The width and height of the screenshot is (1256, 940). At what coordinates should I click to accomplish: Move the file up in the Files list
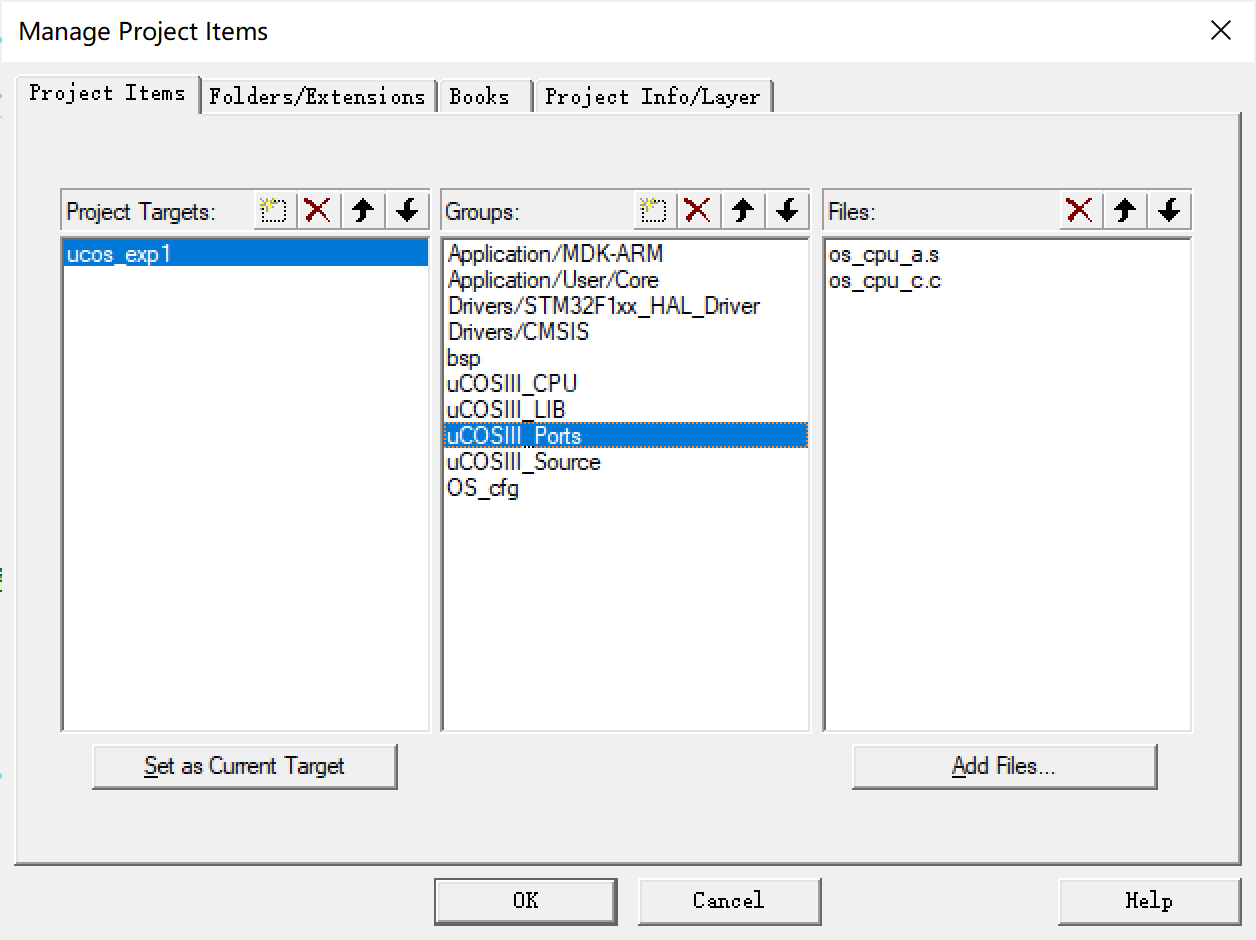(1123, 210)
